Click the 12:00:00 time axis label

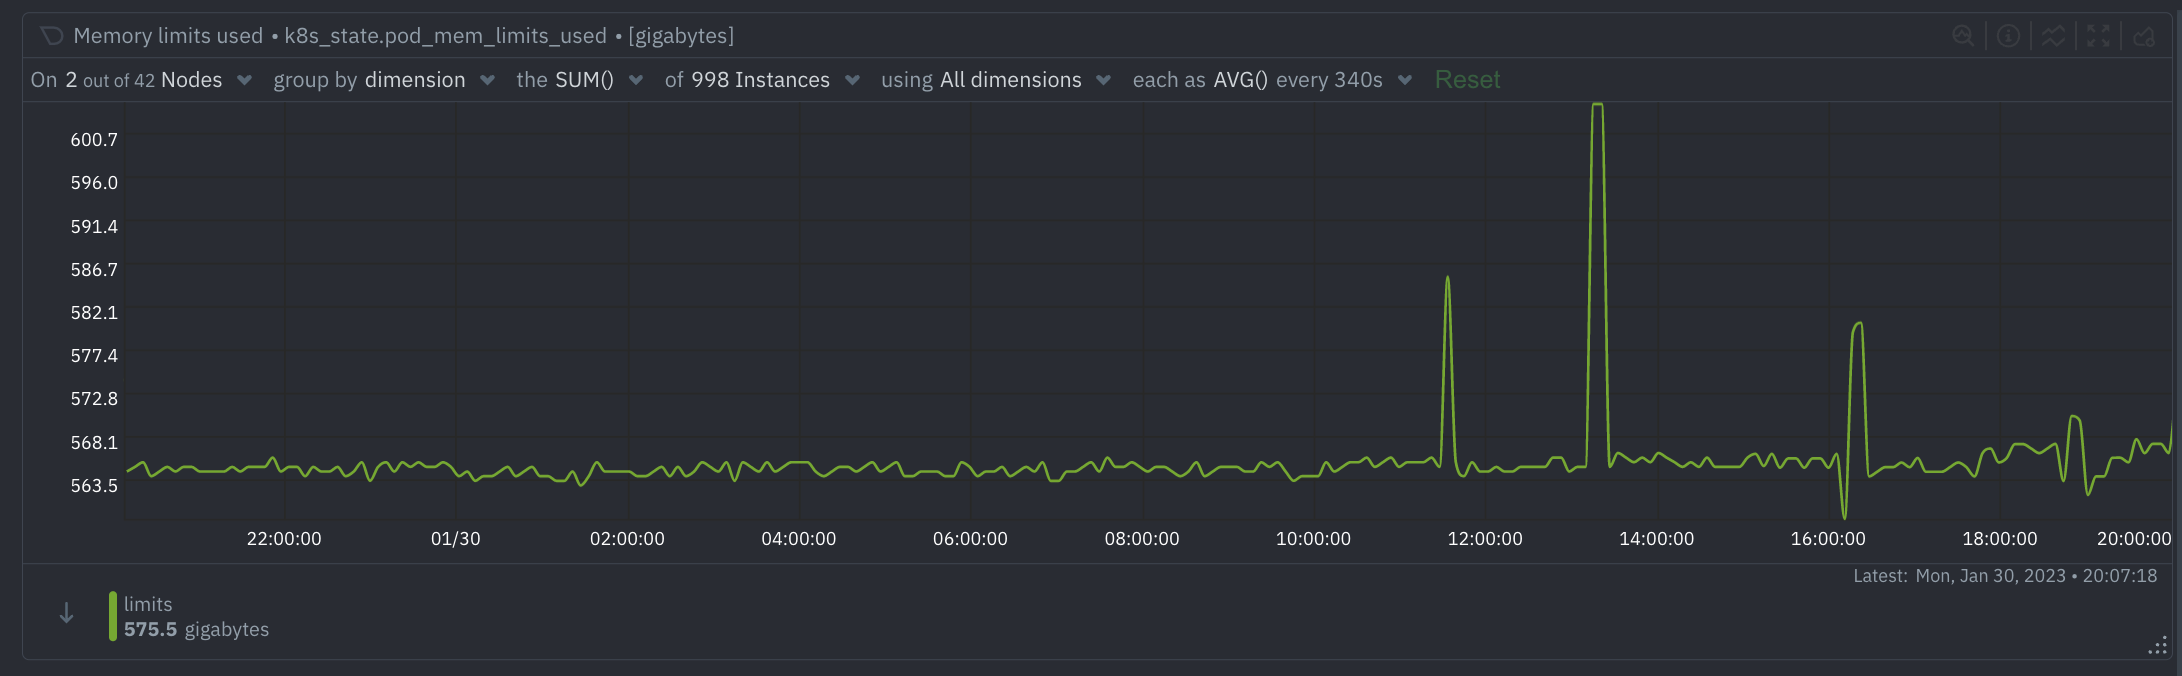(1485, 539)
